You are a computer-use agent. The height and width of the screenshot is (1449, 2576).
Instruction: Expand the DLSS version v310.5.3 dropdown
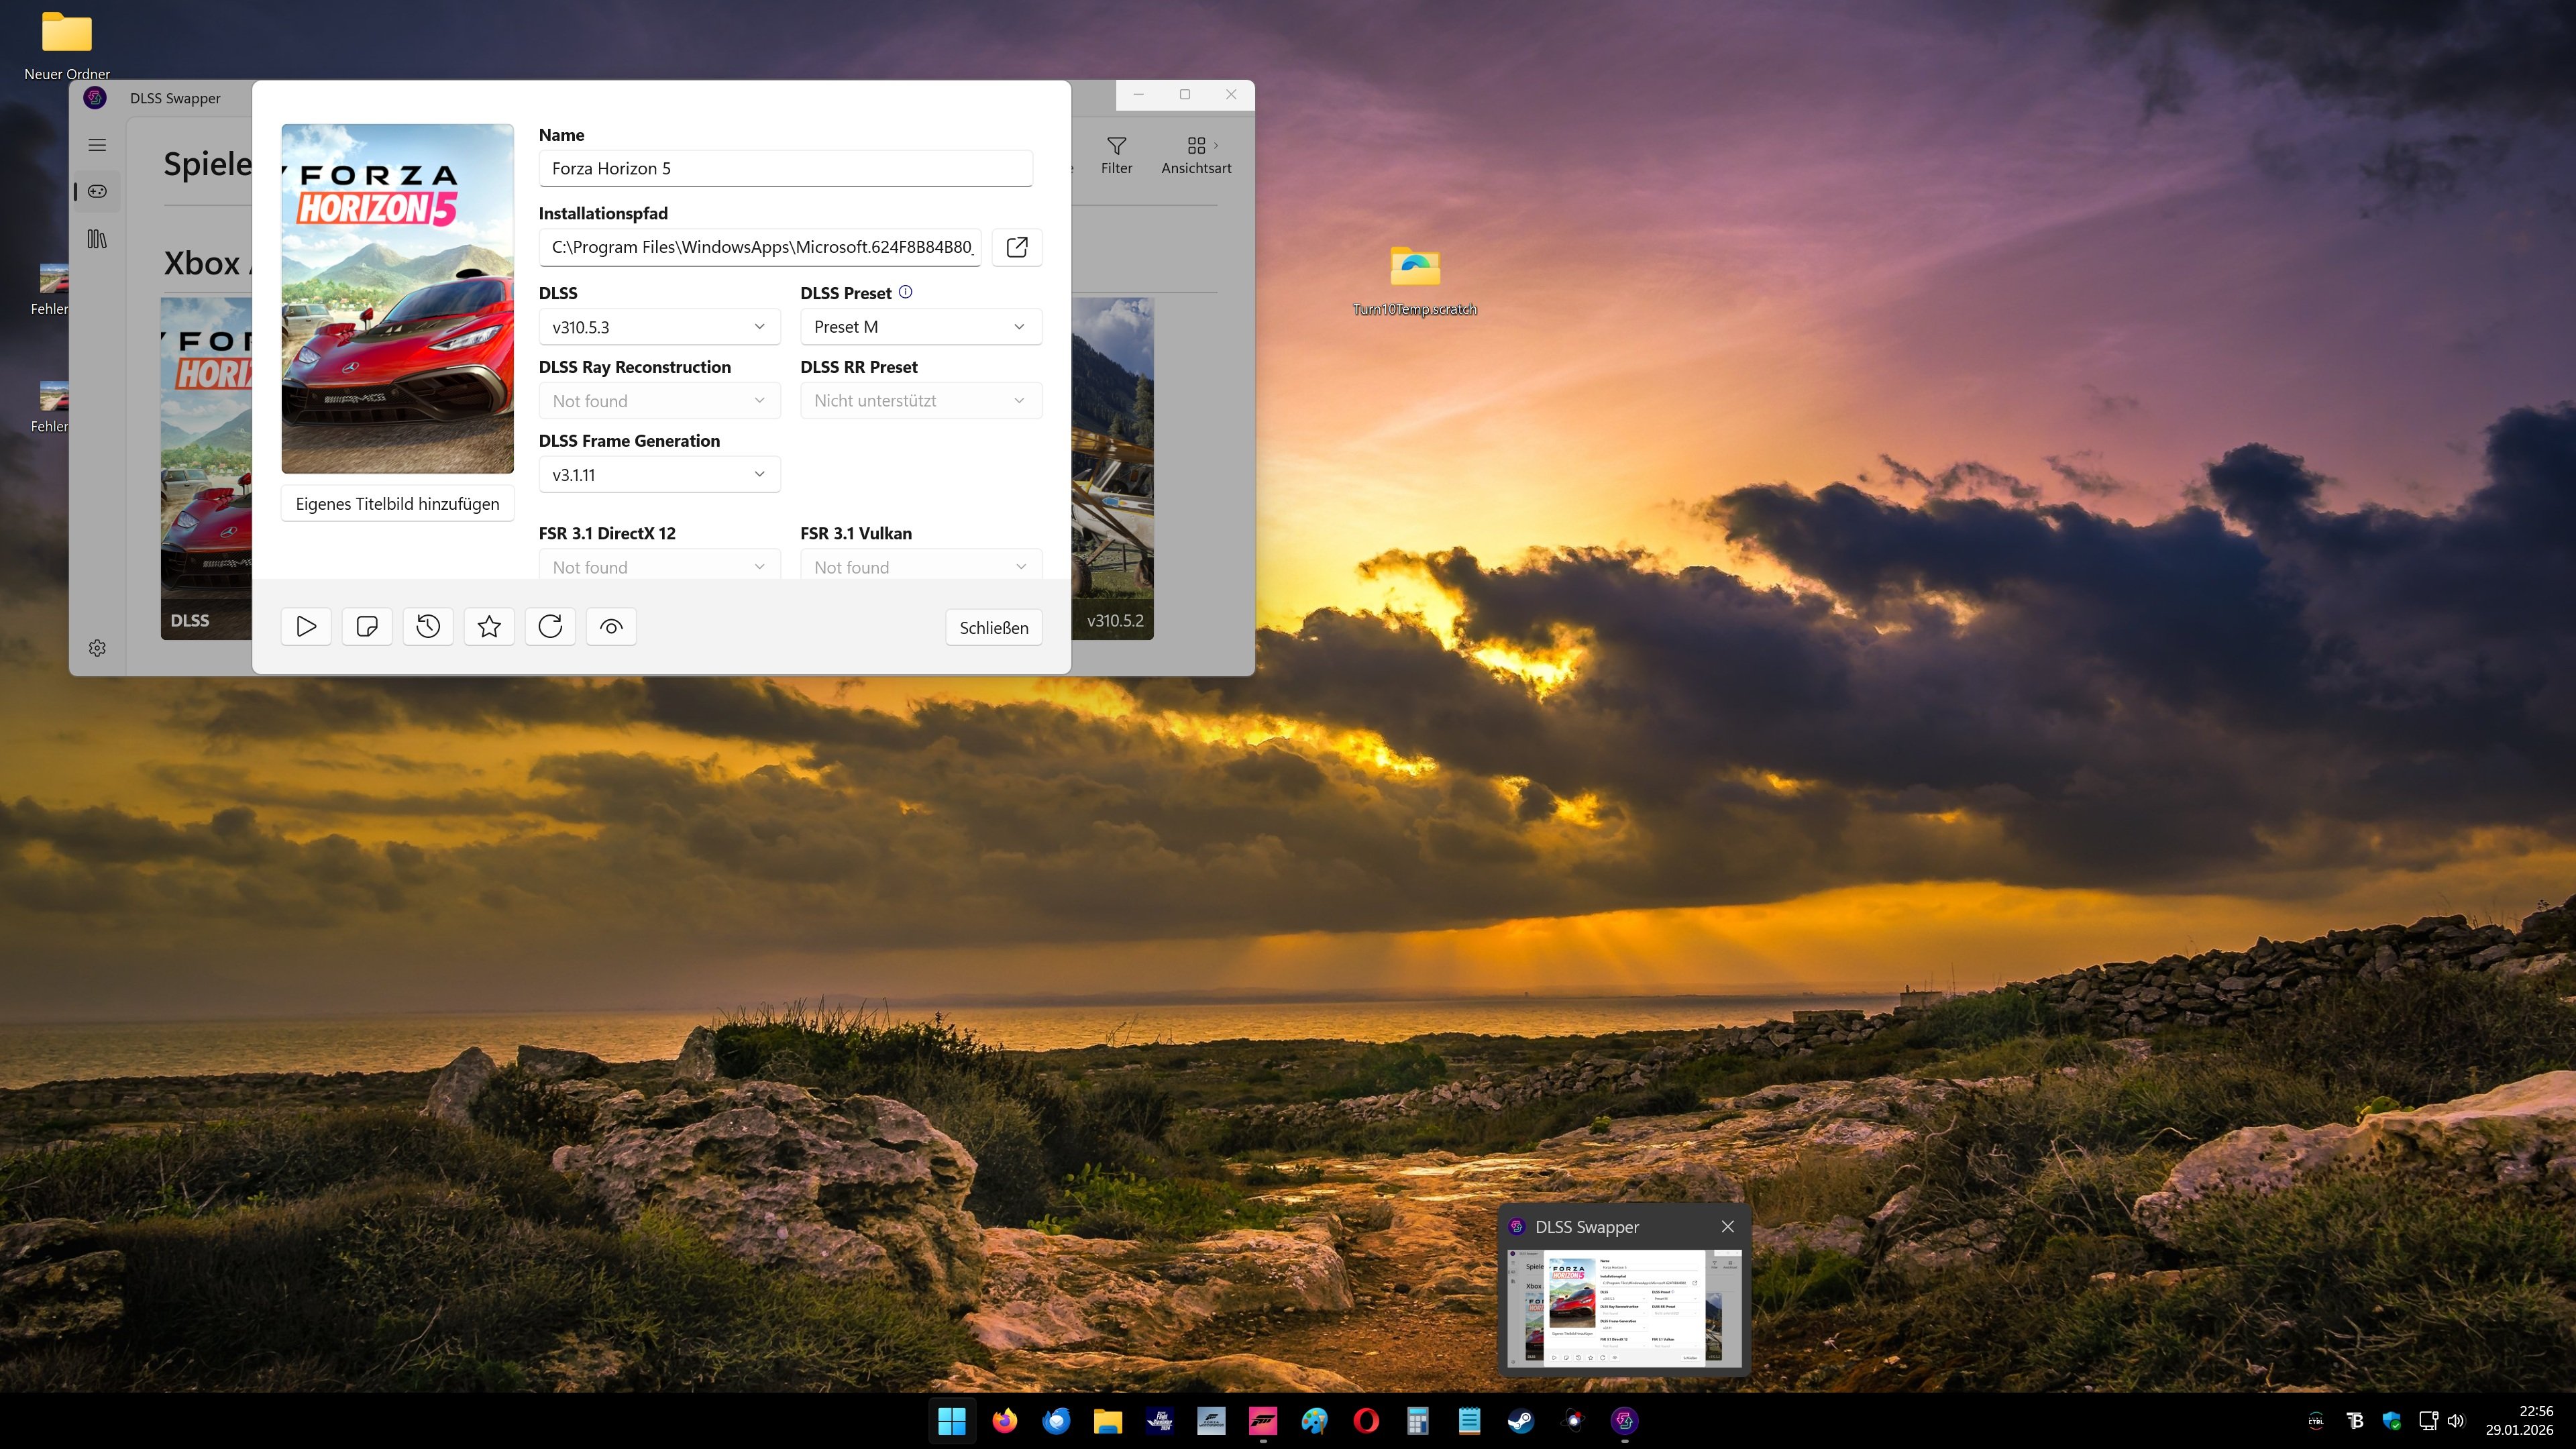(659, 327)
